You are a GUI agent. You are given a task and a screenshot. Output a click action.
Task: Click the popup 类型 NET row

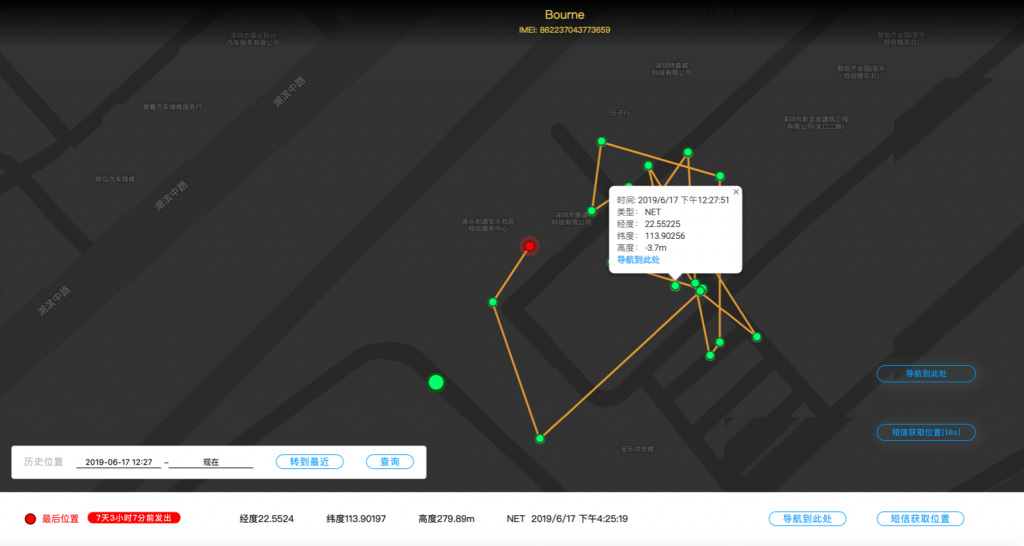coord(639,212)
